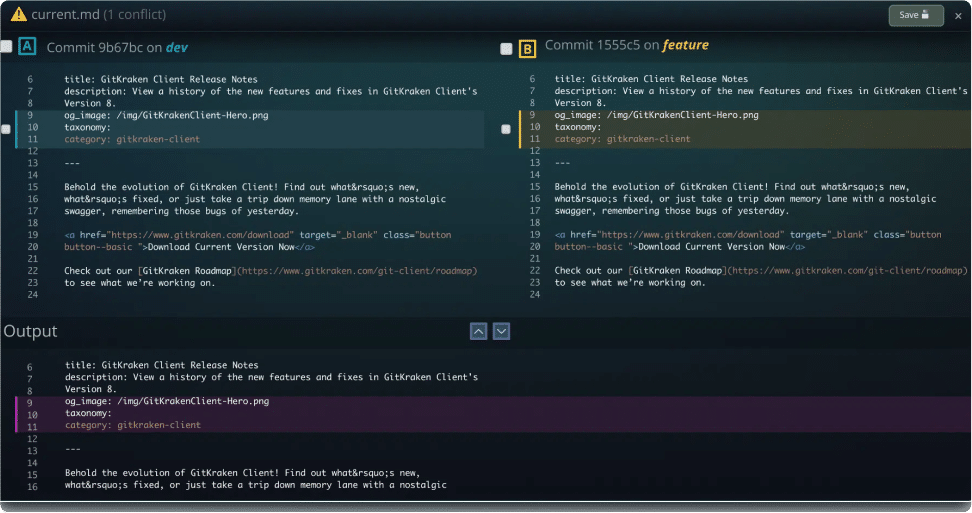This screenshot has width=972, height=513.
Task: Click the category line in Output pane
Action: [x=133, y=425]
